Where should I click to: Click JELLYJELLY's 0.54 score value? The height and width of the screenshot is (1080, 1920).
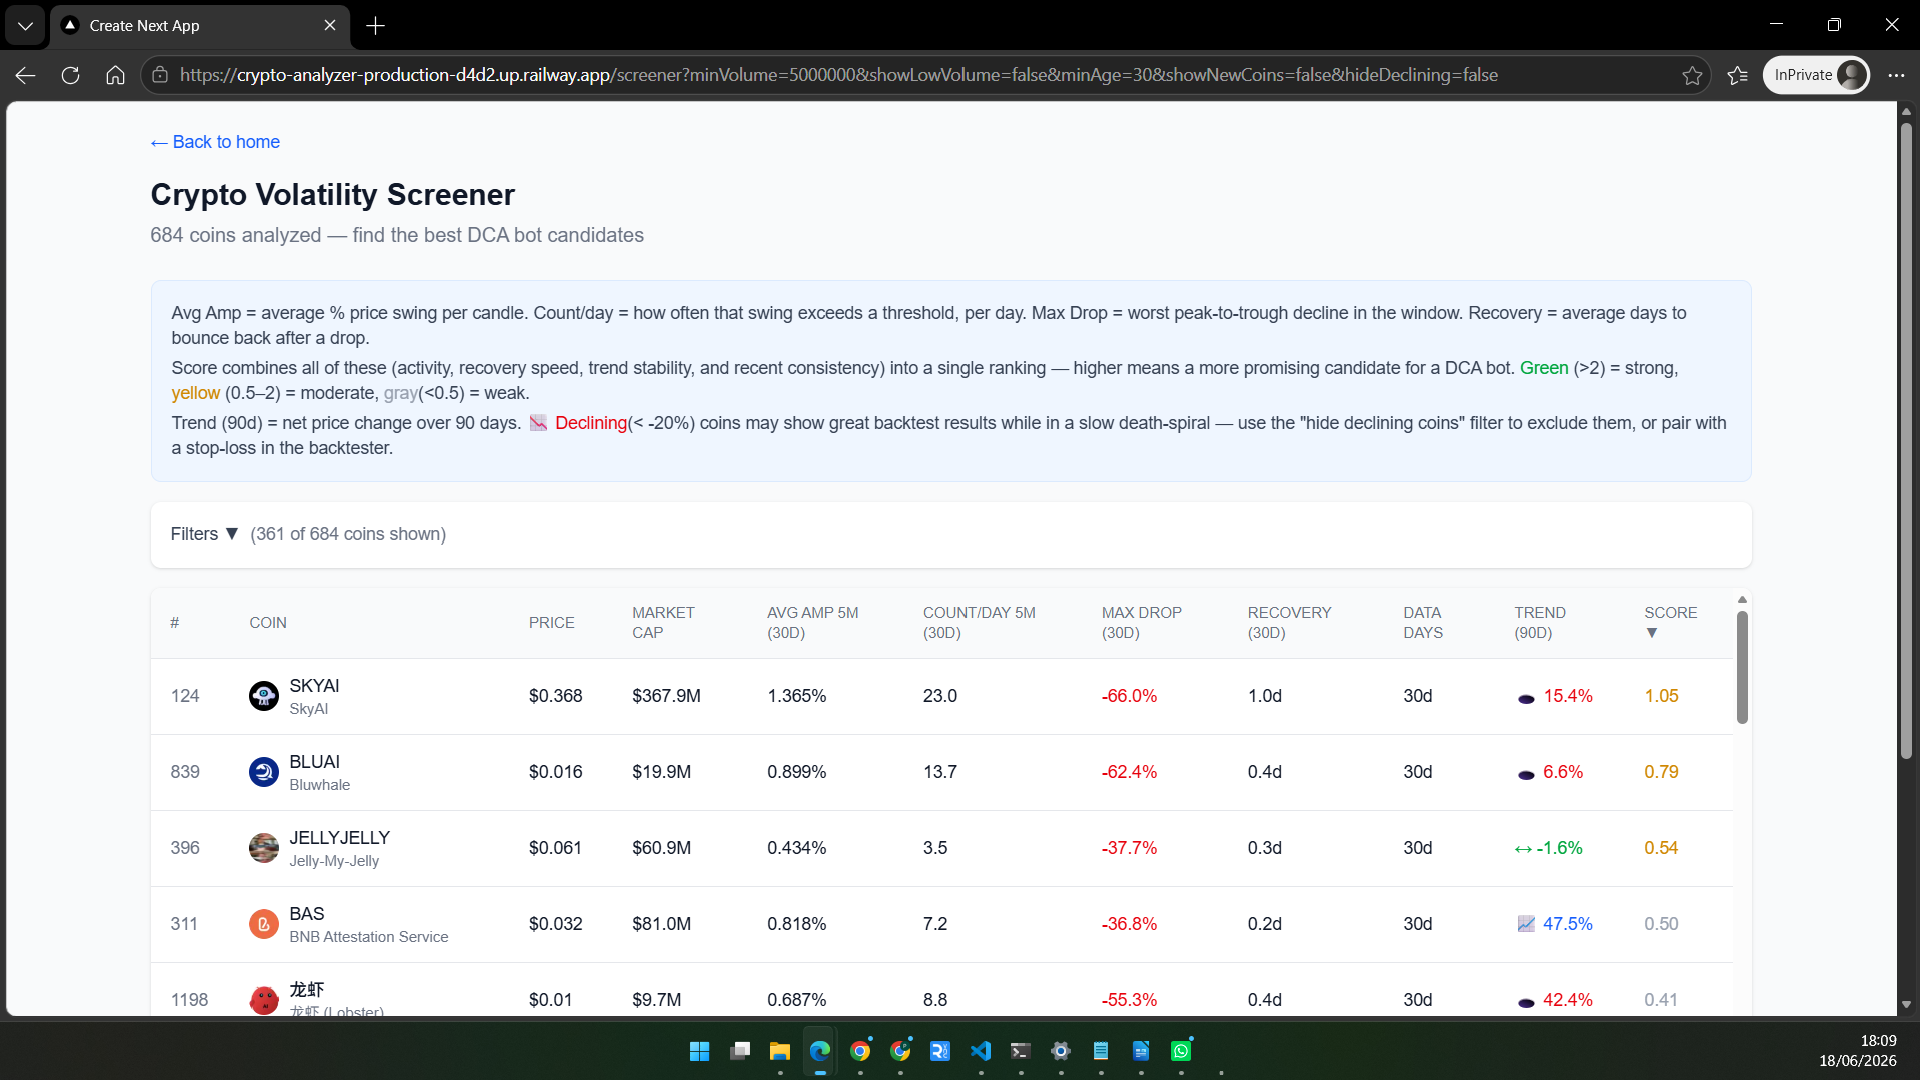point(1661,848)
